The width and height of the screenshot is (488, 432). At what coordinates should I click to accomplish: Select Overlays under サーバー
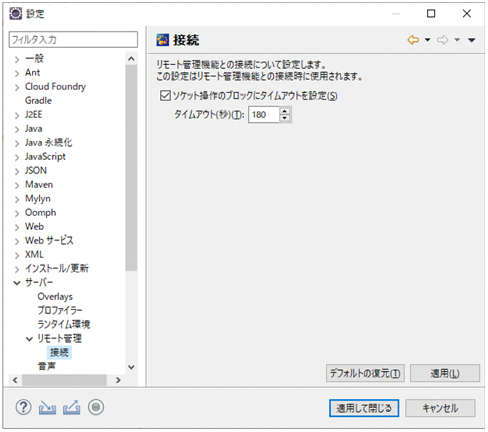[55, 296]
